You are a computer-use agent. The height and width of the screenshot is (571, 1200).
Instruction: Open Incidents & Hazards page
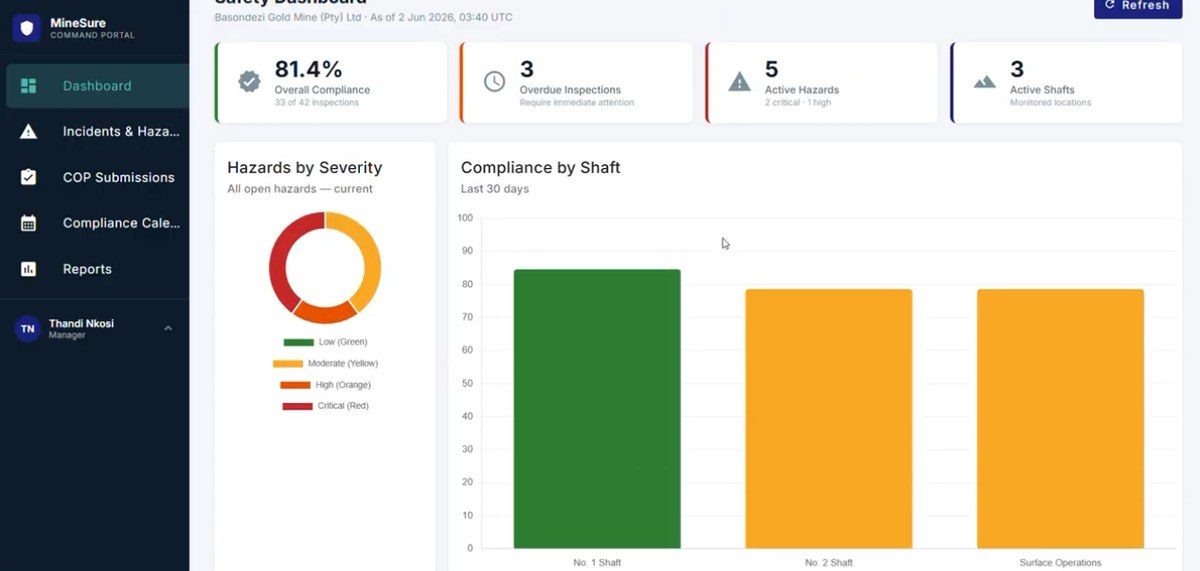click(95, 132)
